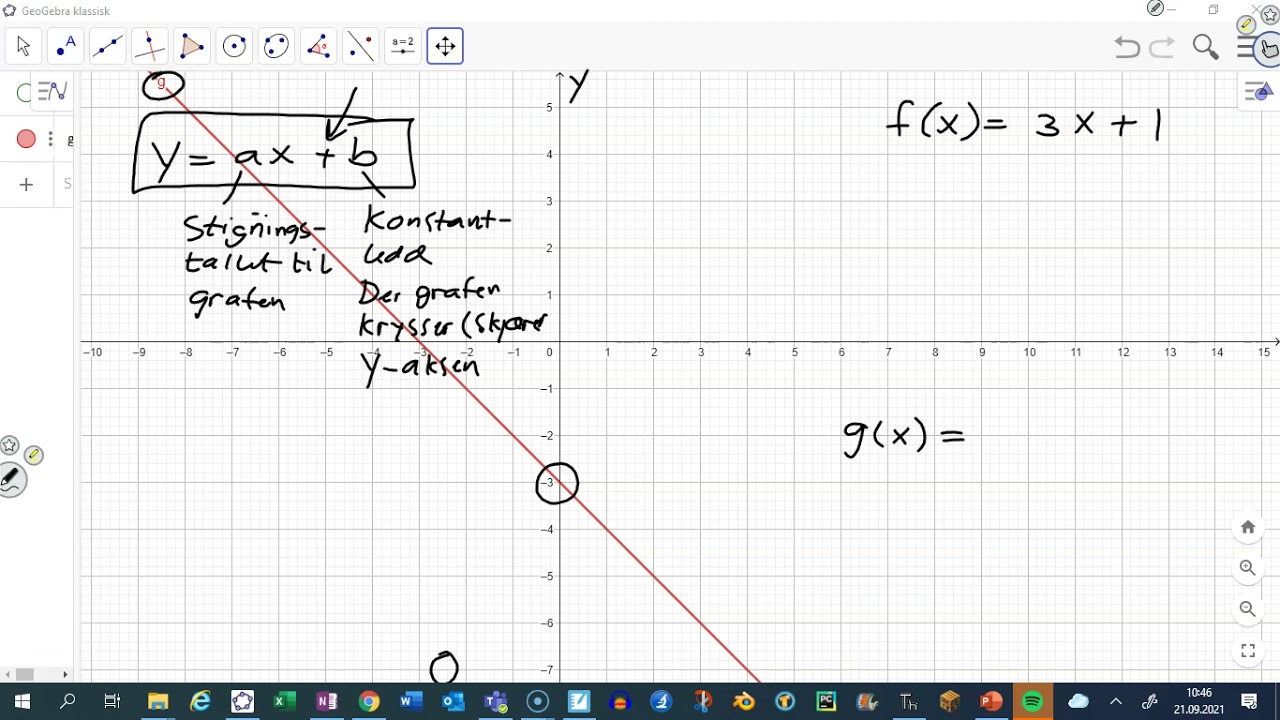Open Windows taskbar search
This screenshot has width=1280, height=720.
67,701
